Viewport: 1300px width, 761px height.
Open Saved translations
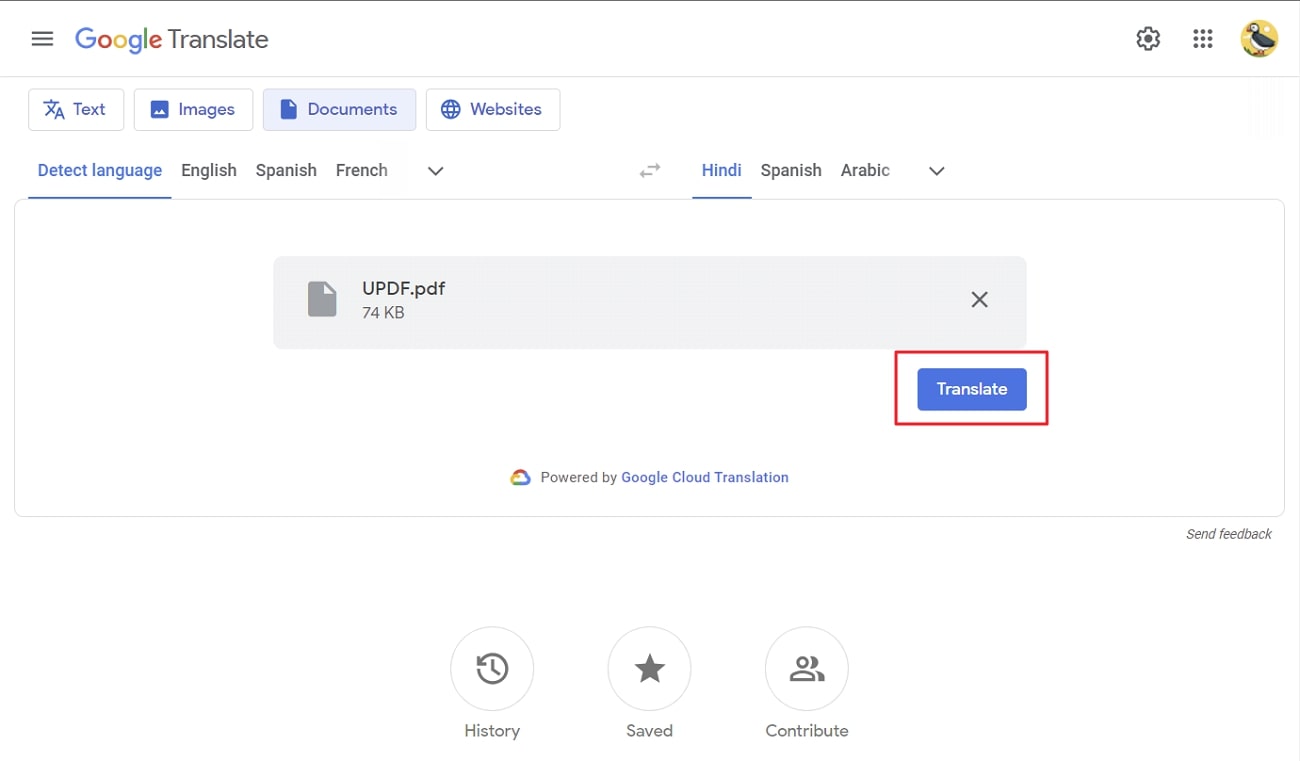[x=649, y=668]
